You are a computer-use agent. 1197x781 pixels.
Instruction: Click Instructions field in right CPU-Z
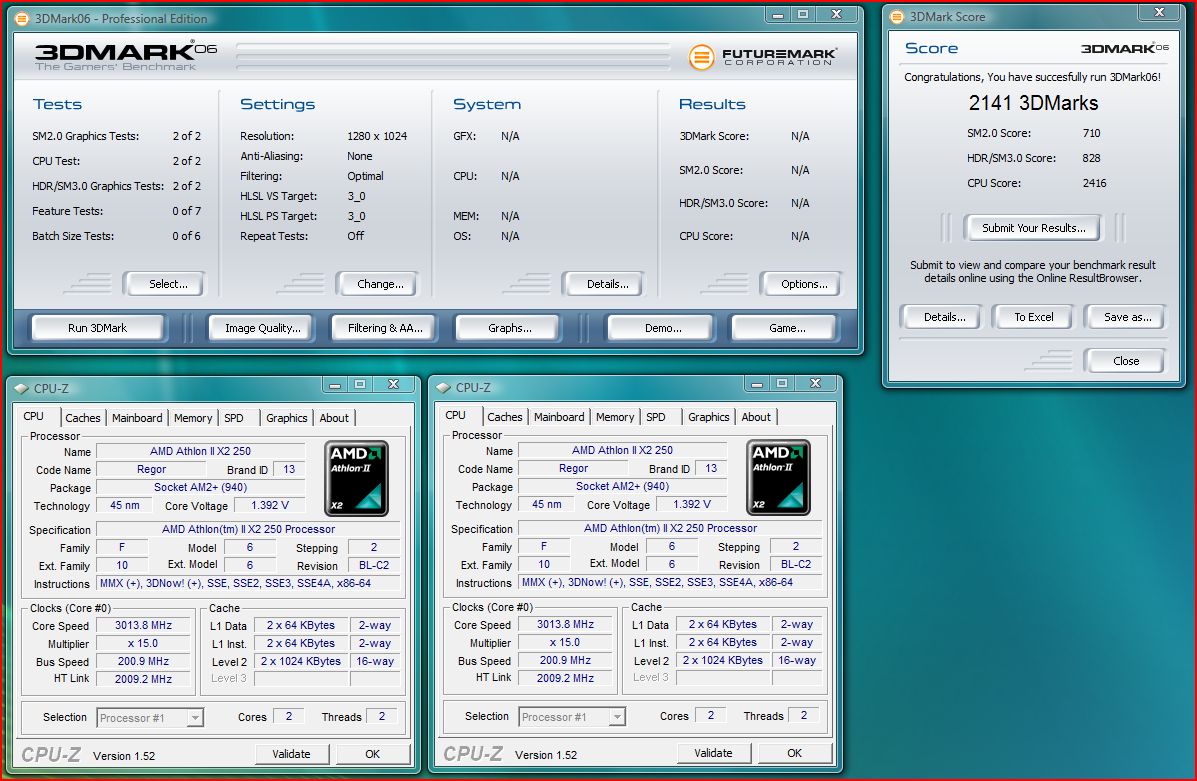pyautogui.click(x=669, y=583)
